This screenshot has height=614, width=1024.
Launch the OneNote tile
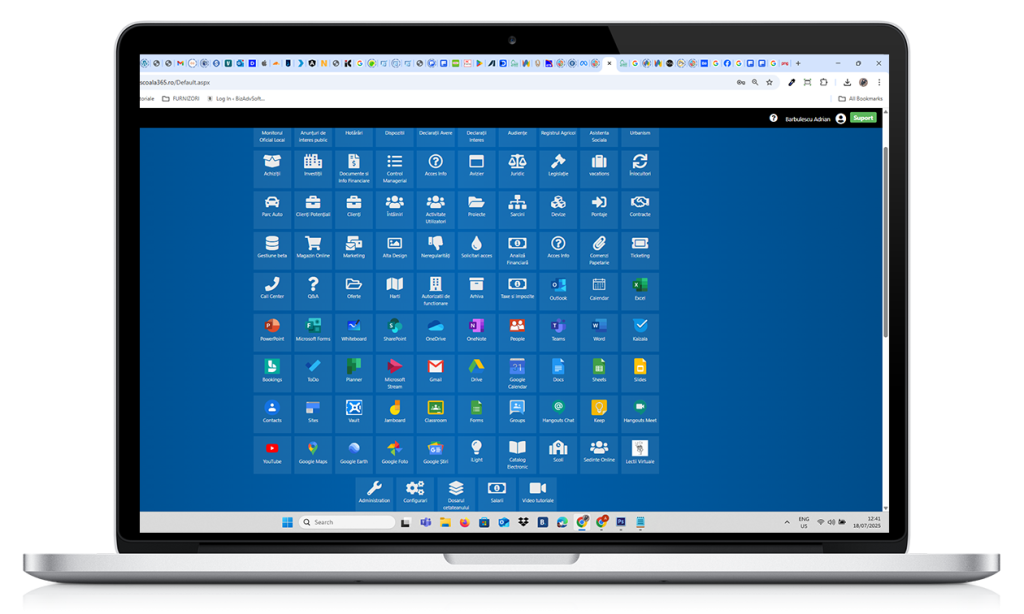(477, 332)
